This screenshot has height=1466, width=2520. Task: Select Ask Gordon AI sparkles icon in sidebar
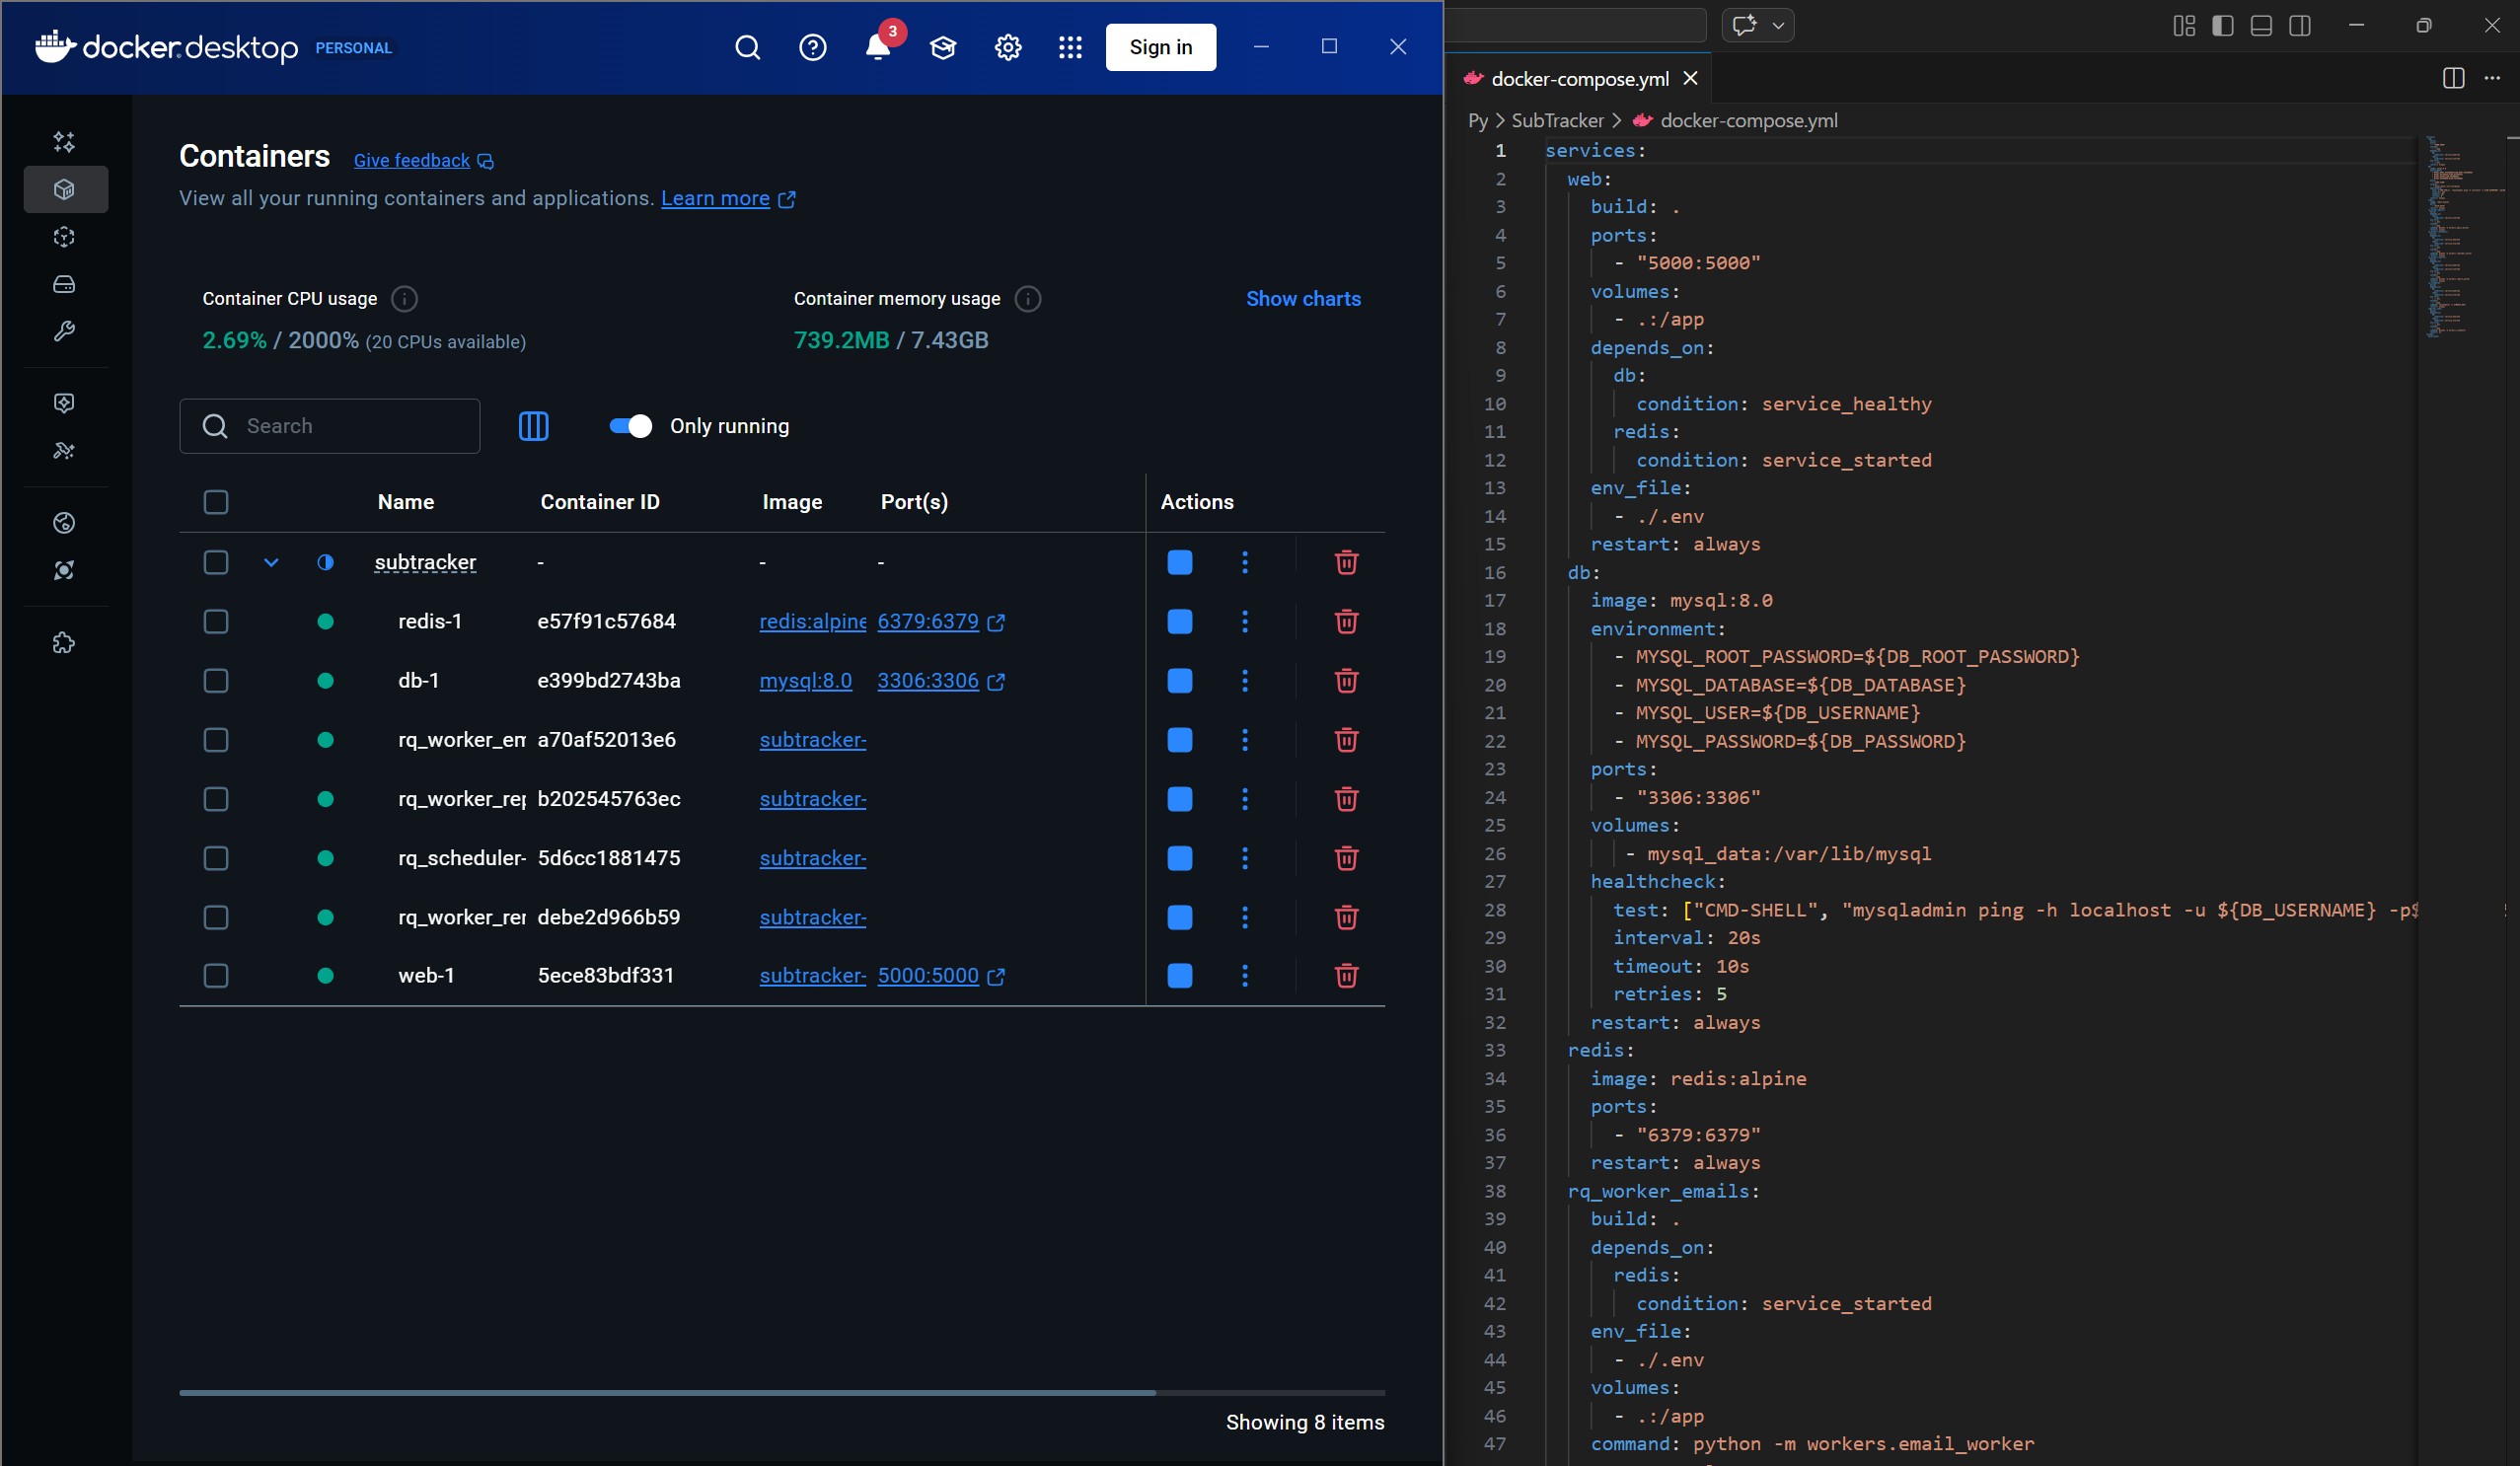[x=64, y=141]
